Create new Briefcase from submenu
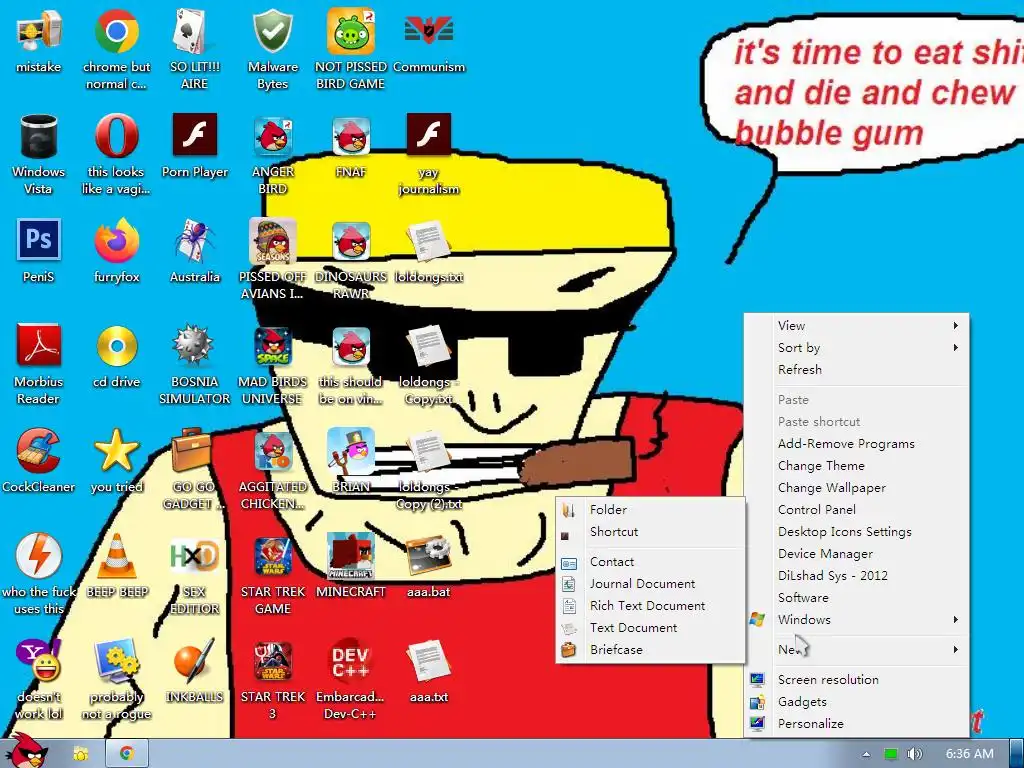 [650, 649]
